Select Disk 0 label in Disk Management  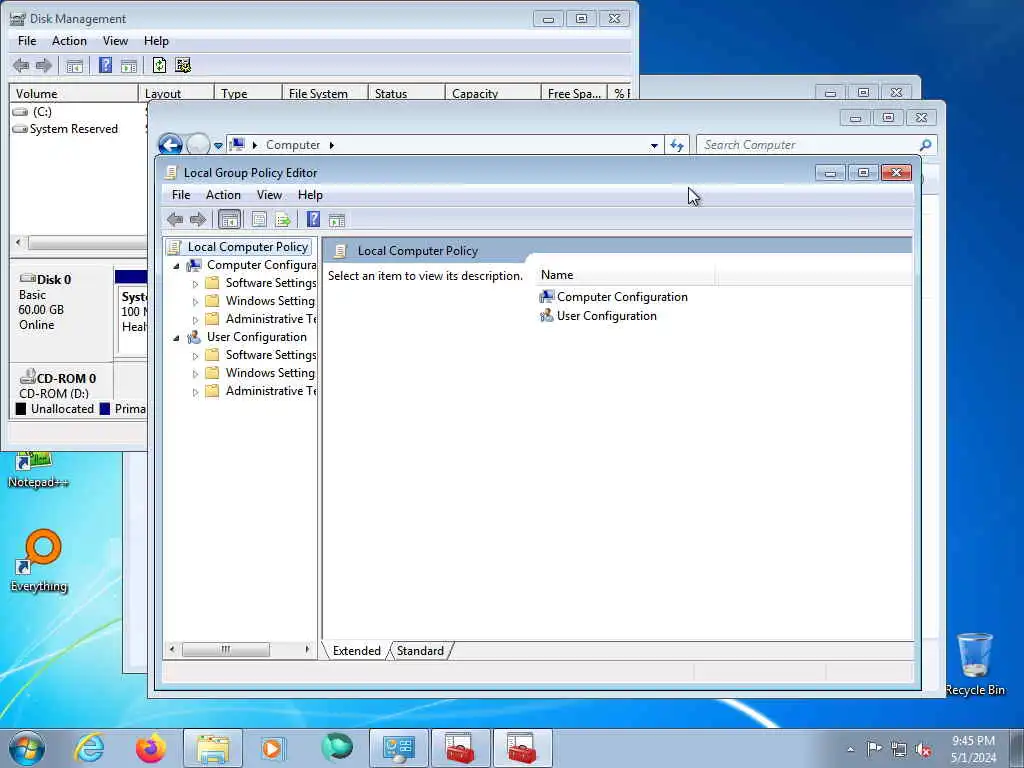point(54,280)
